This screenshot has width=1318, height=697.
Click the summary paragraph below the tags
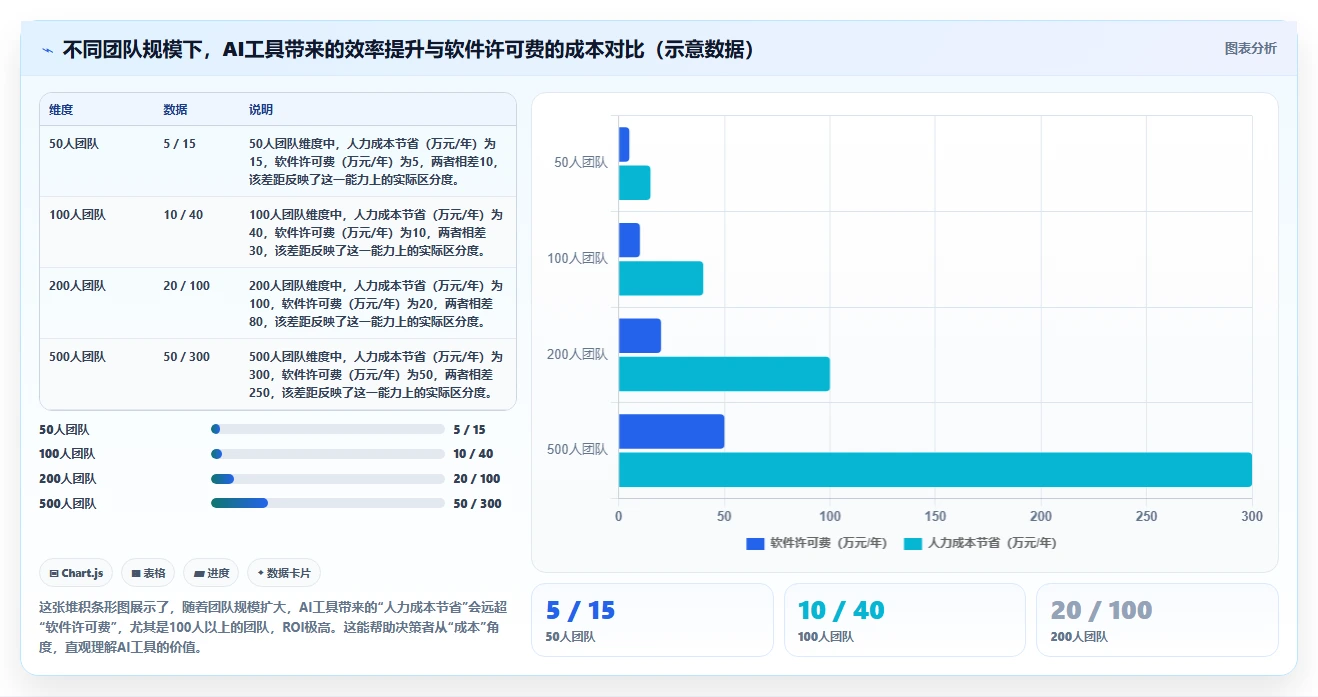point(274,627)
